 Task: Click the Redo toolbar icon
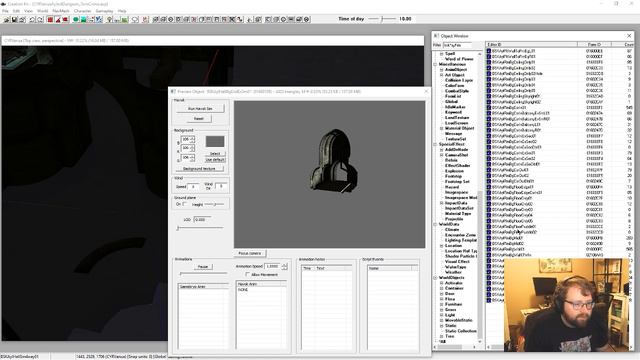pyautogui.click(x=40, y=19)
